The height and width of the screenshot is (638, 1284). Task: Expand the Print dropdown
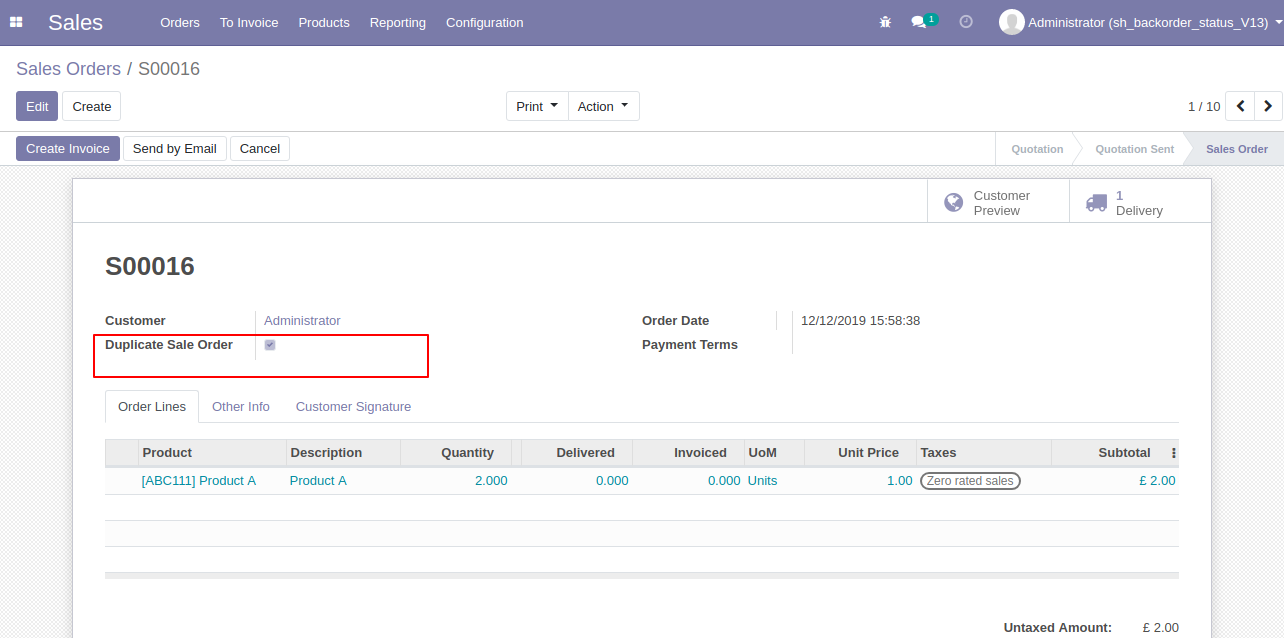(x=537, y=106)
